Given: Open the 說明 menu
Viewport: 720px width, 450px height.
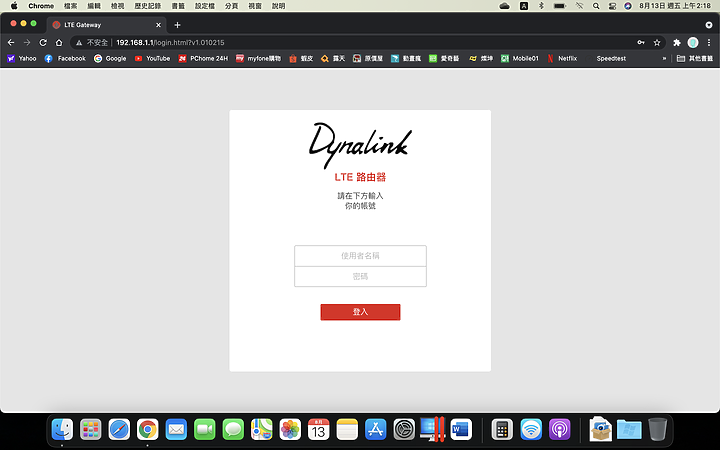Looking at the screenshot, I should (278, 6).
